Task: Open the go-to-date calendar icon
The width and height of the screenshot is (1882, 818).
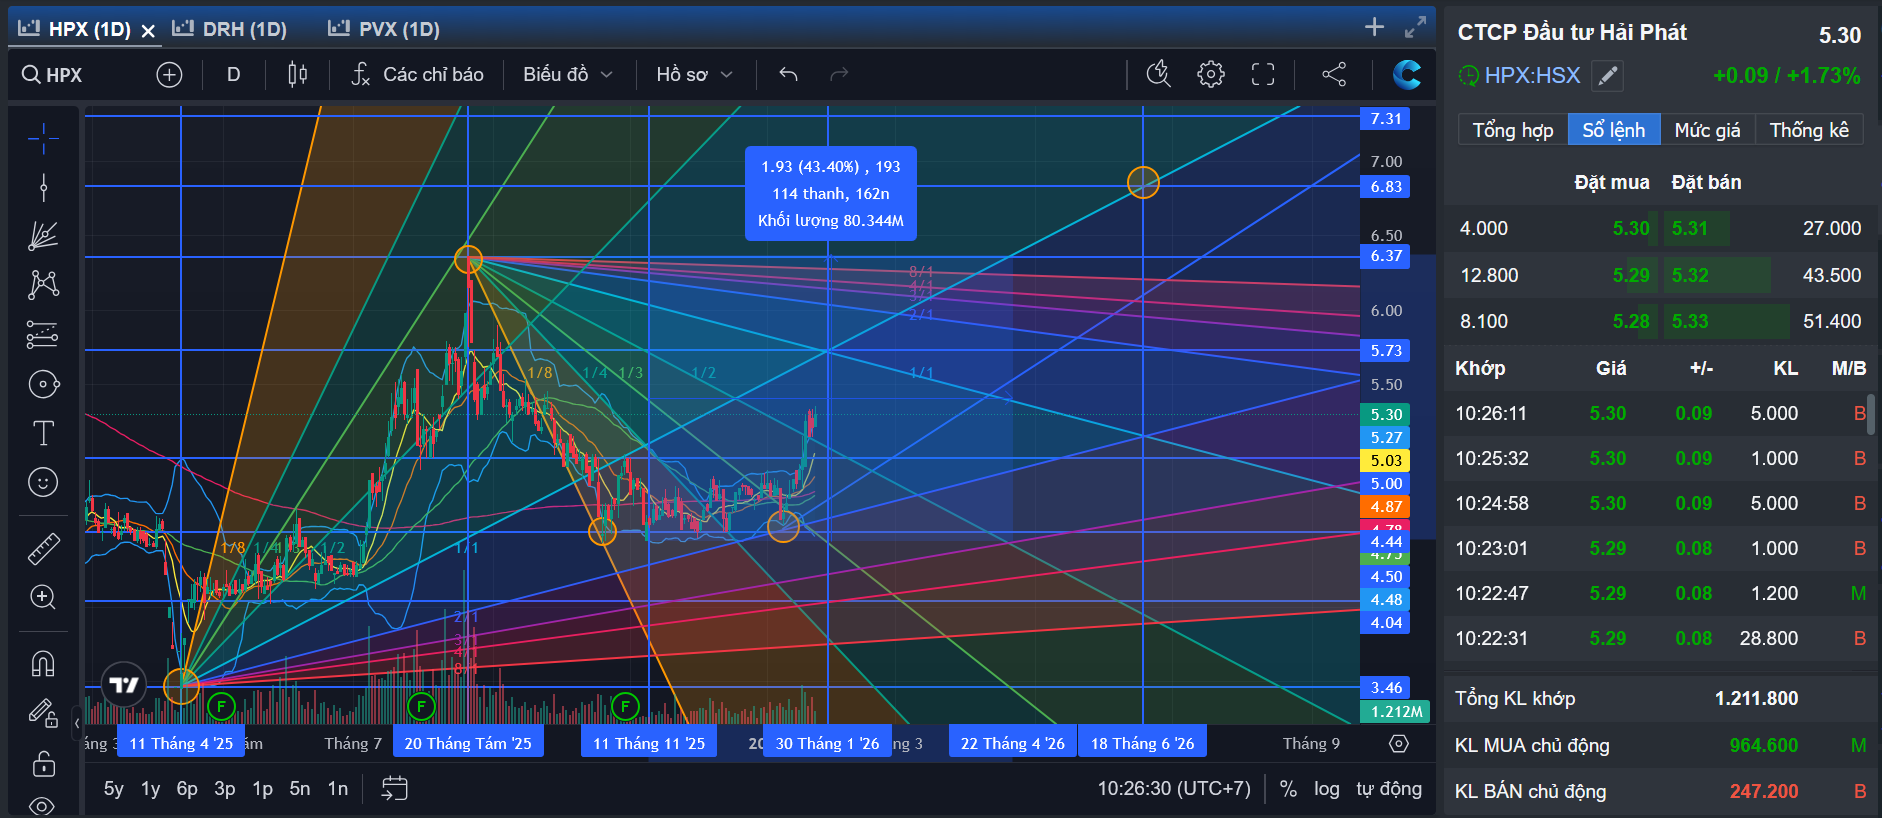Action: point(395,789)
